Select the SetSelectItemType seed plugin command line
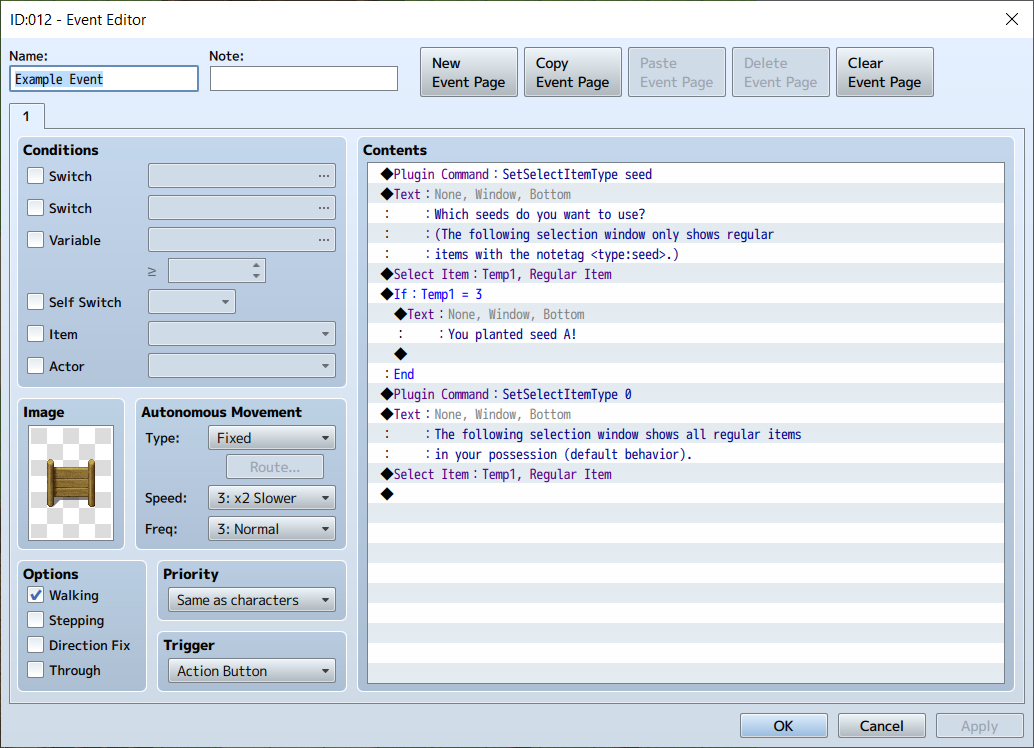The width and height of the screenshot is (1034, 748). [x=686, y=174]
